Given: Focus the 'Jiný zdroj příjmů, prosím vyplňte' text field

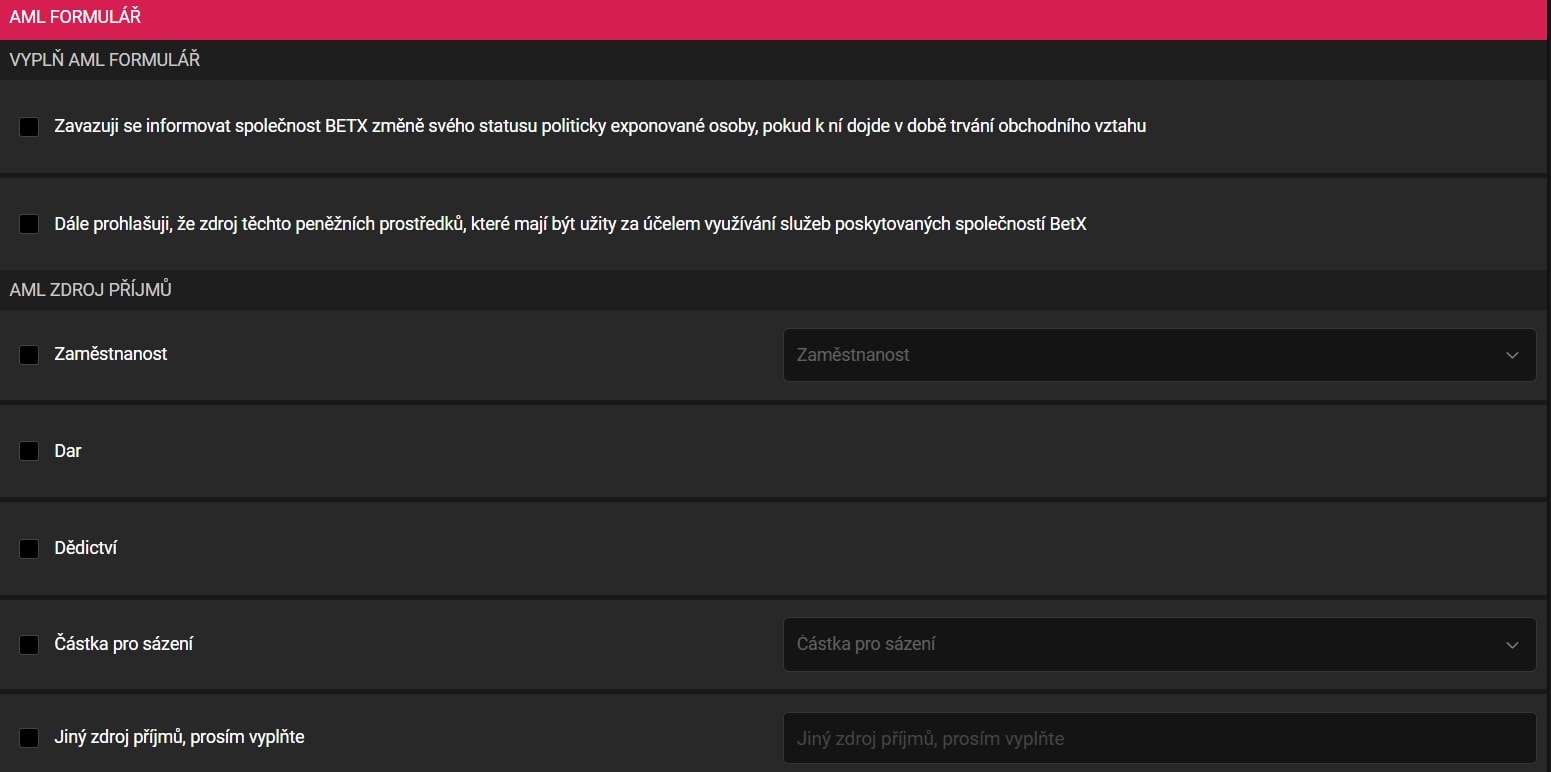Looking at the screenshot, I should click(x=1159, y=738).
